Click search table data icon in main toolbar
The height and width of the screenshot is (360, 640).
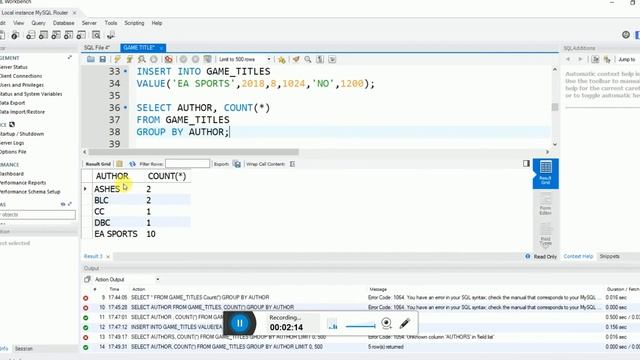click(x=96, y=36)
